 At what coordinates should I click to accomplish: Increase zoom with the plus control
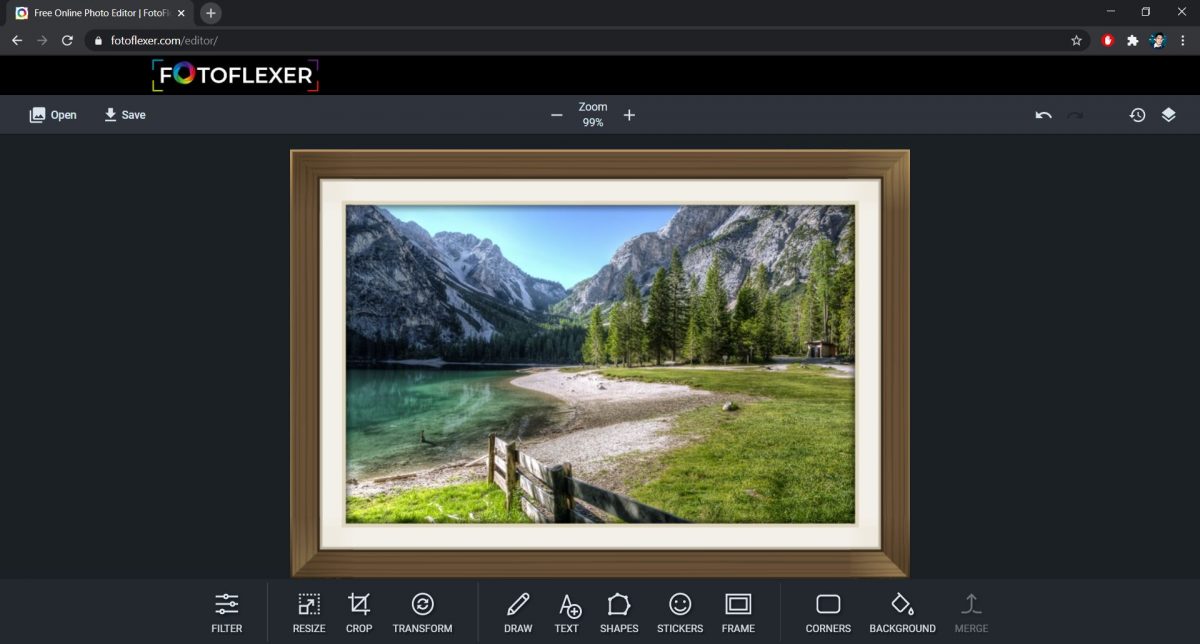tap(629, 115)
